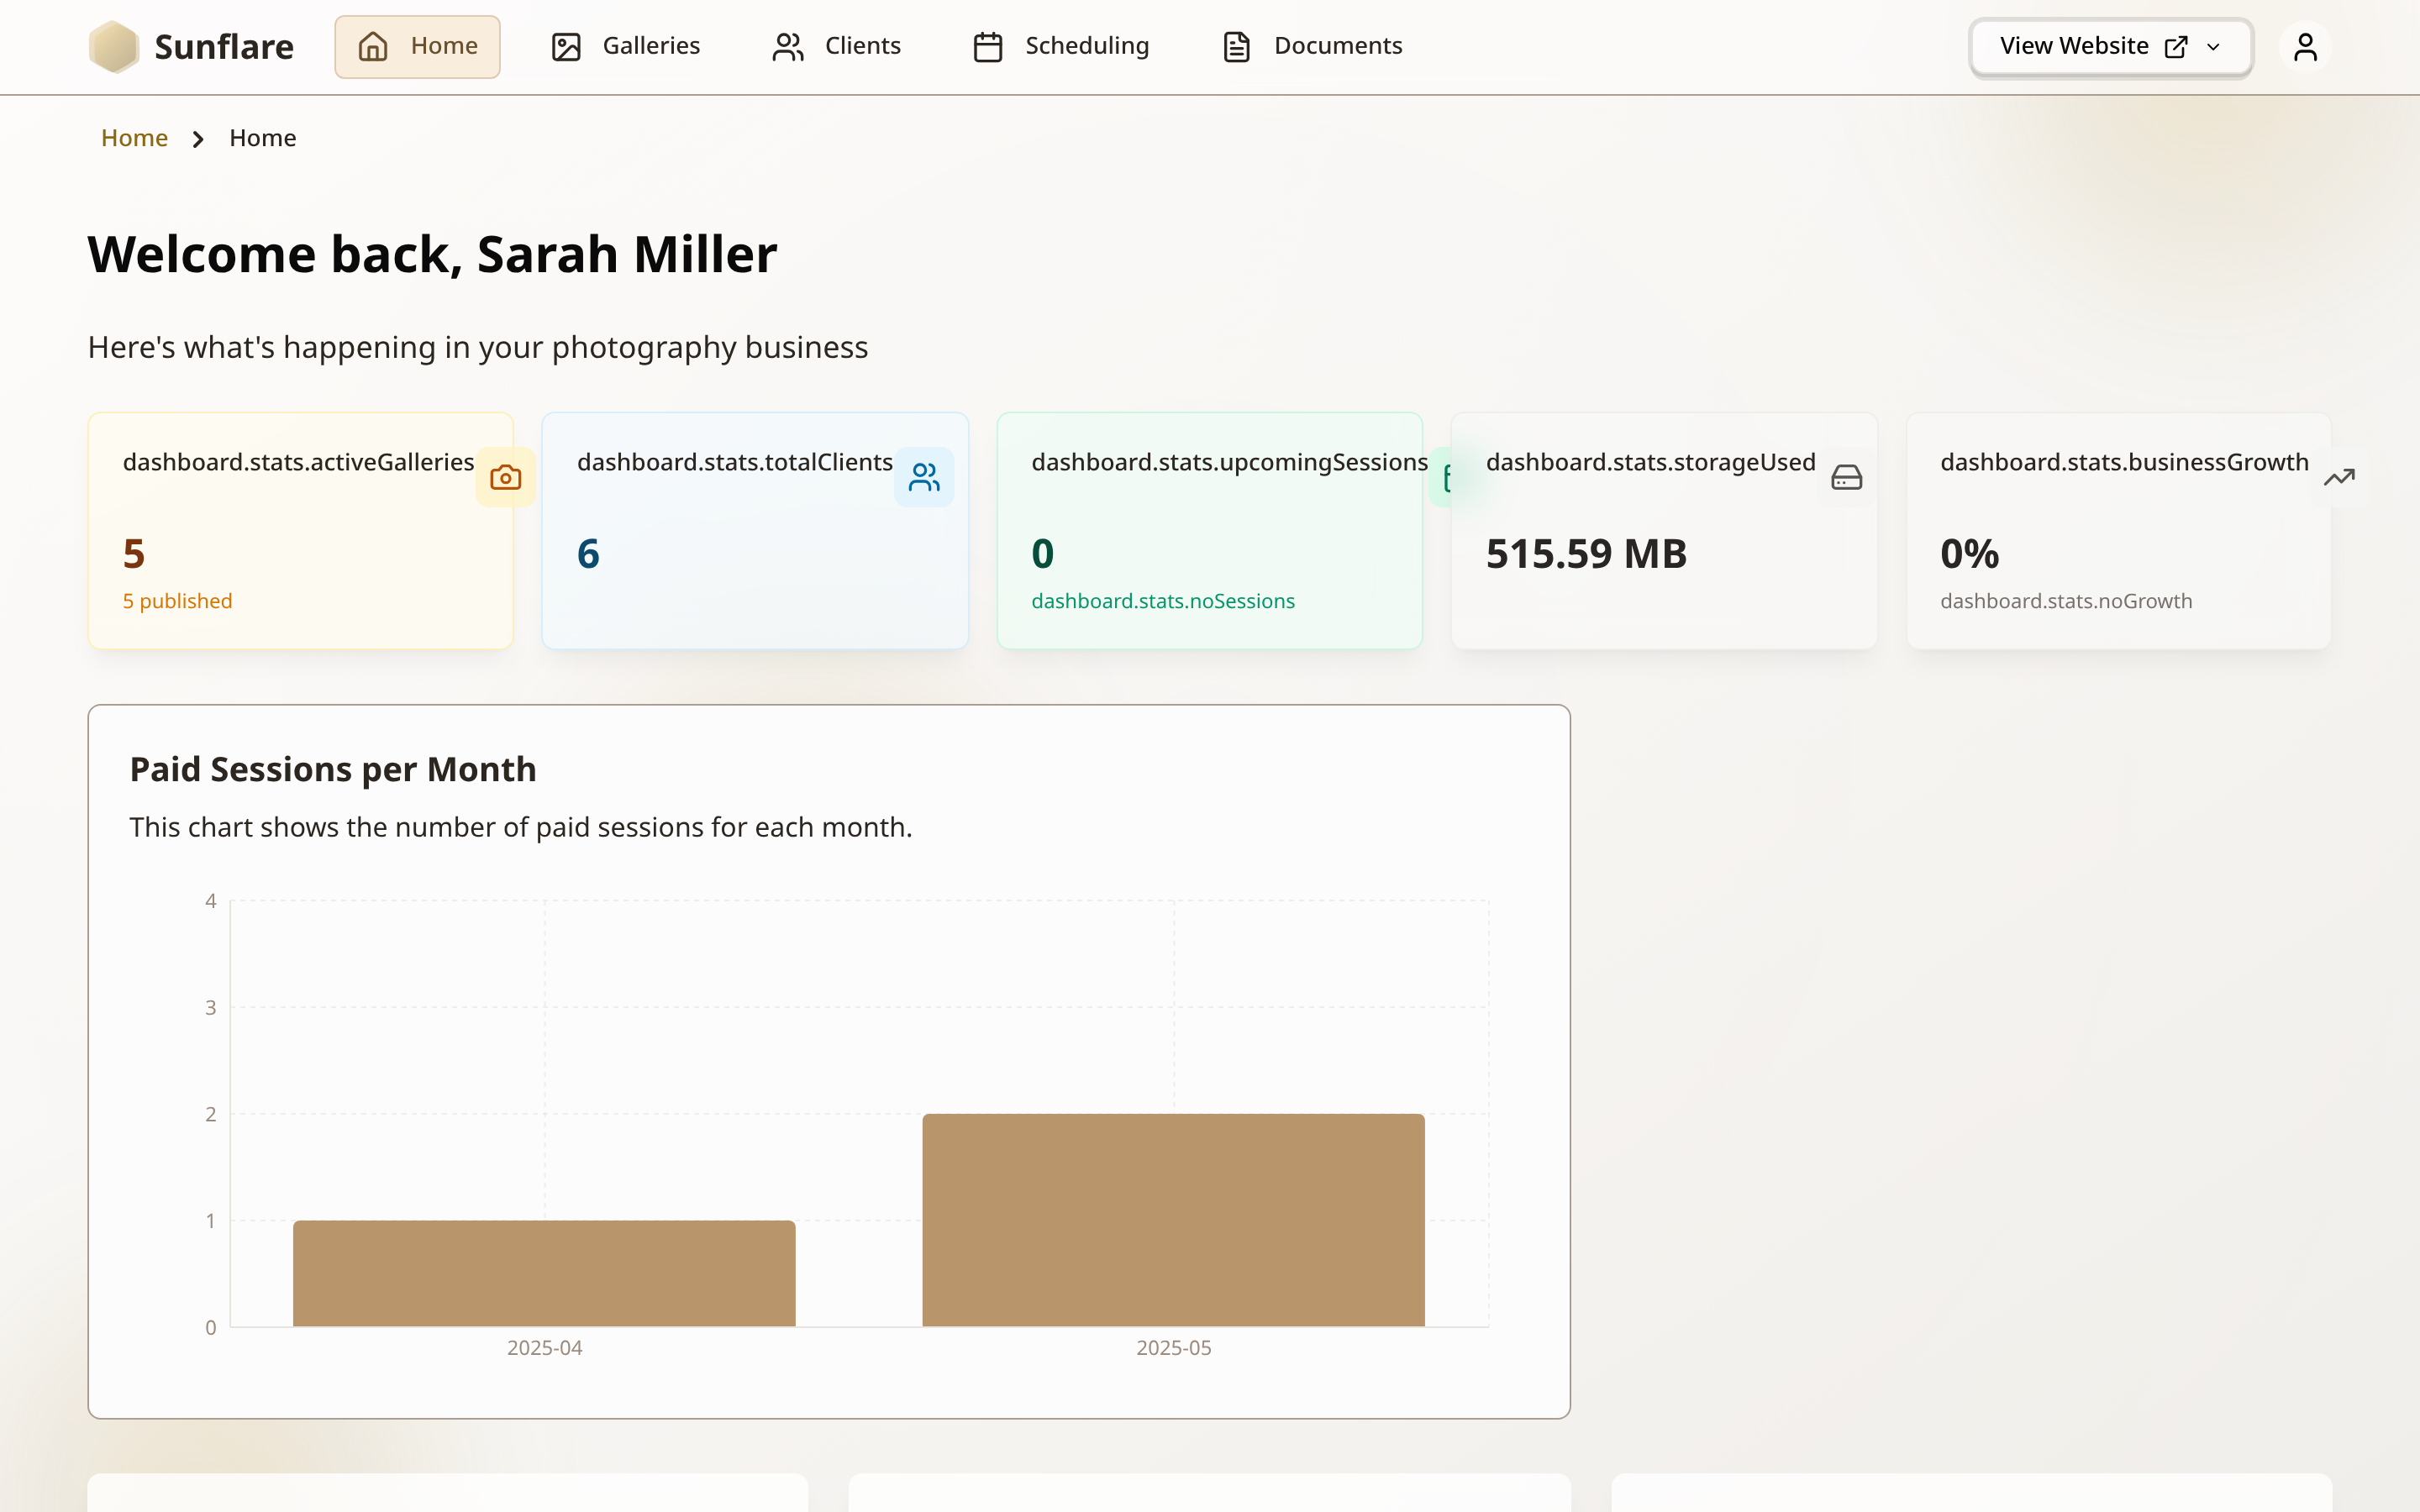Open the Home breadcrumb link
Screen dimensions: 2420x1512
(x=133, y=138)
